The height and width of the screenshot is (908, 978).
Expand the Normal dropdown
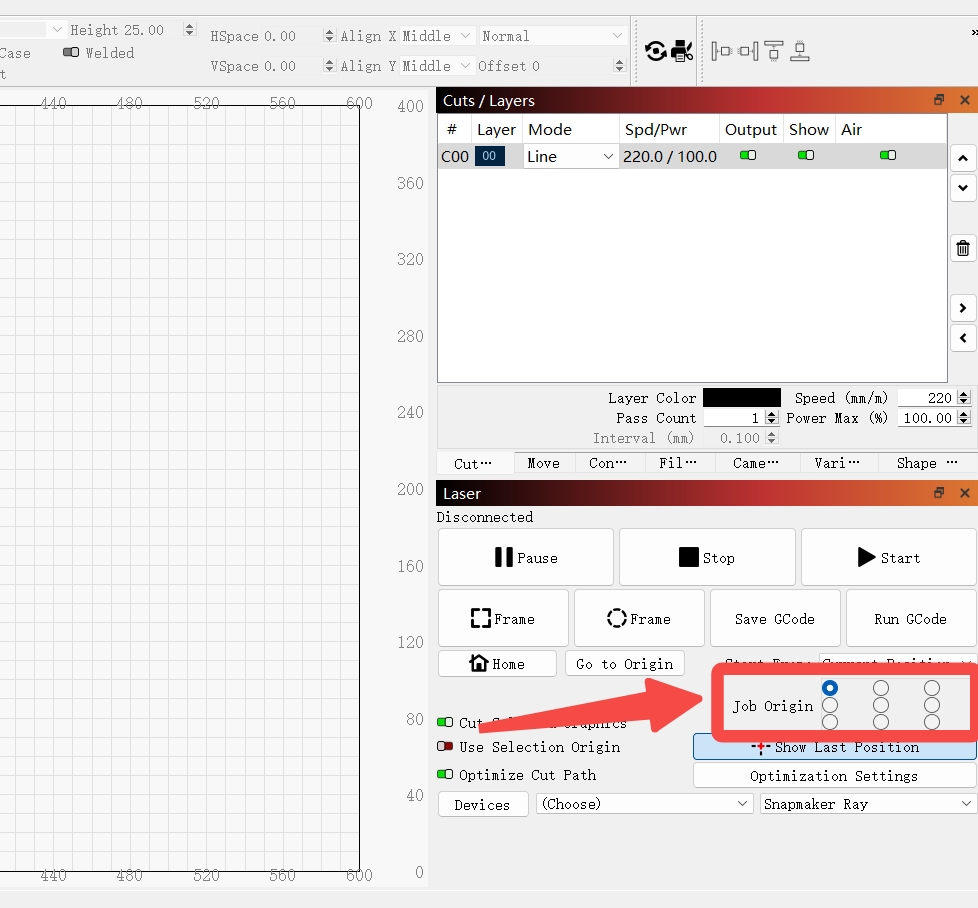551,36
